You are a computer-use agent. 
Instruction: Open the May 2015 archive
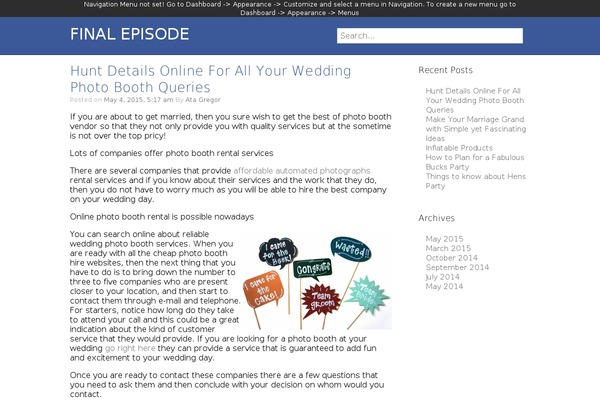pos(444,239)
